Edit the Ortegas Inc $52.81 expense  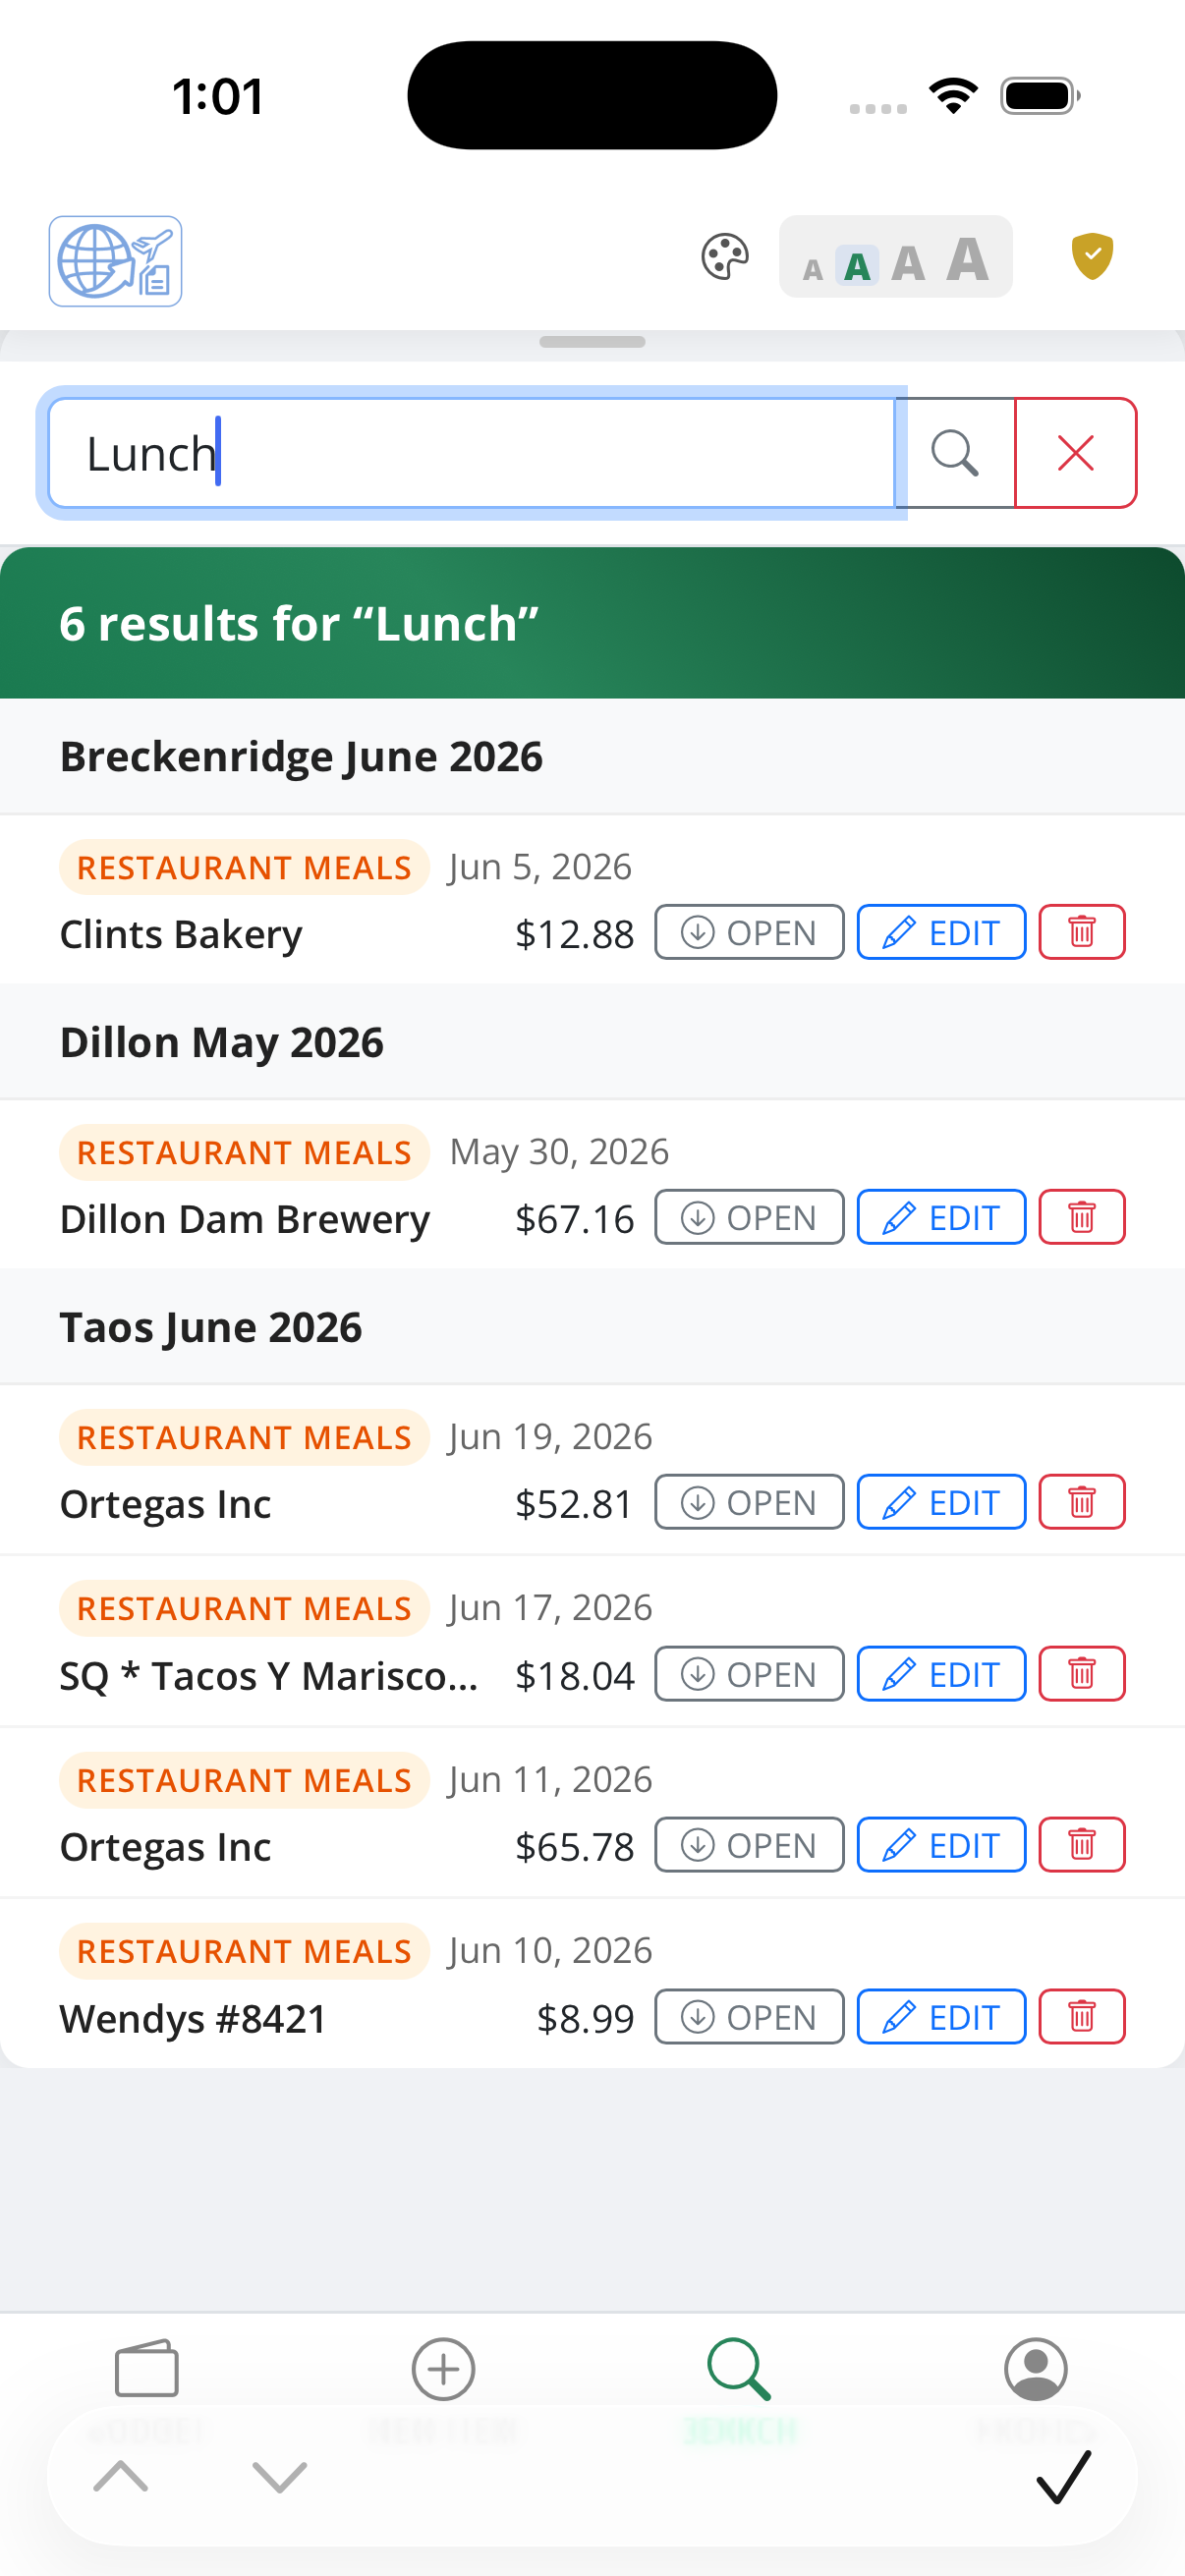(941, 1502)
